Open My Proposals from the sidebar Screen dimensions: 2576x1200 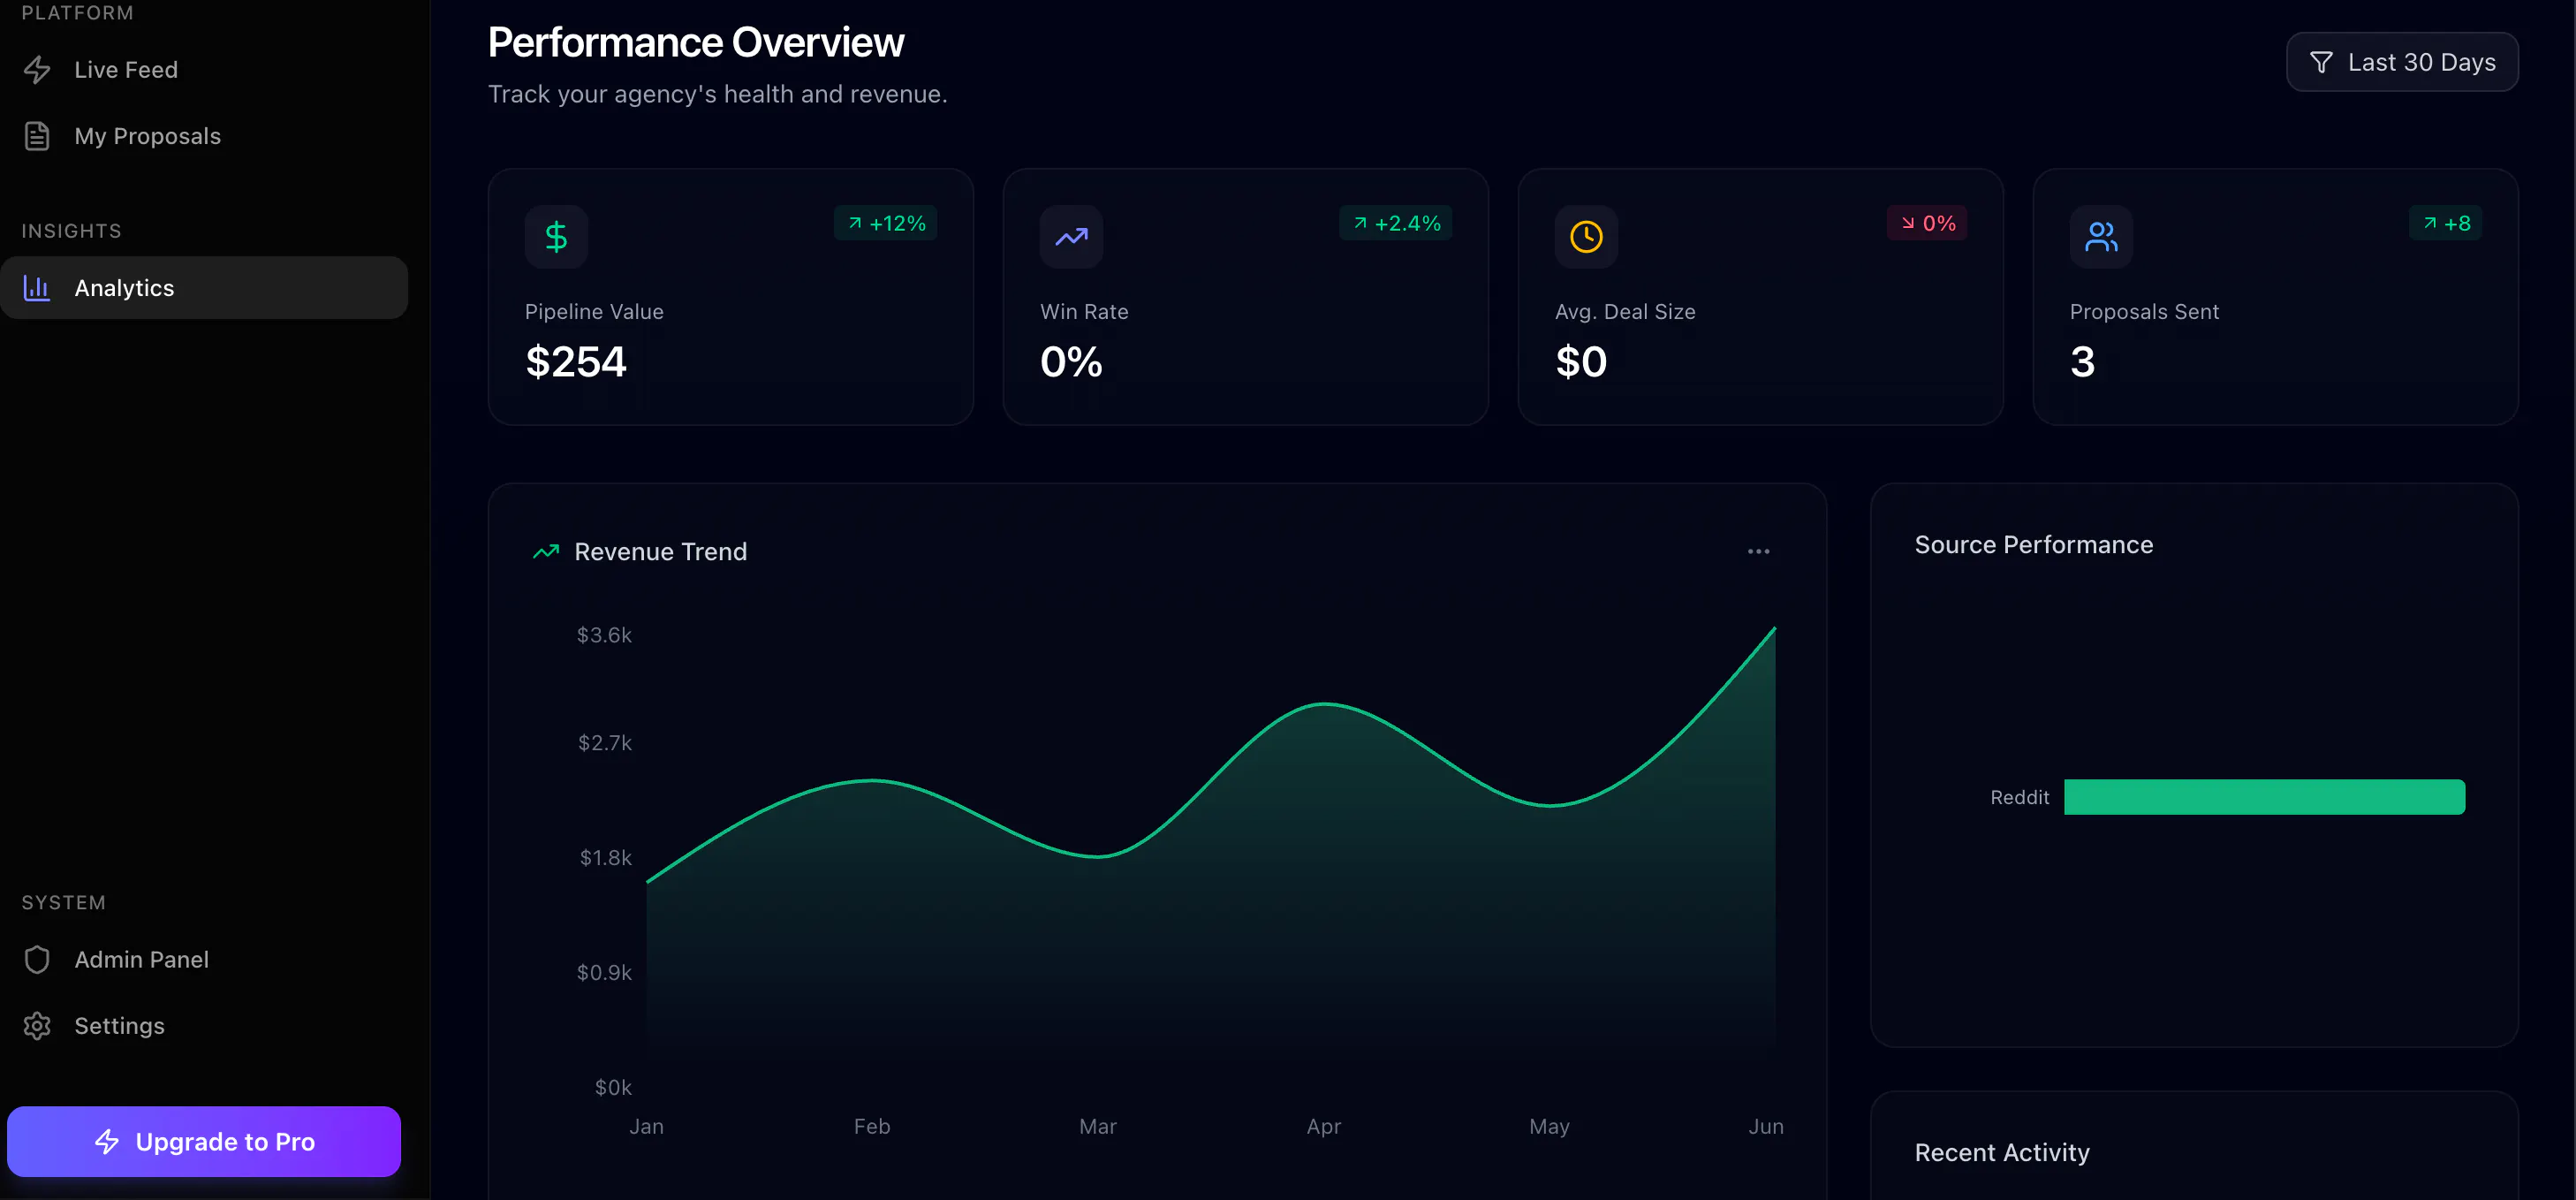tap(204, 136)
